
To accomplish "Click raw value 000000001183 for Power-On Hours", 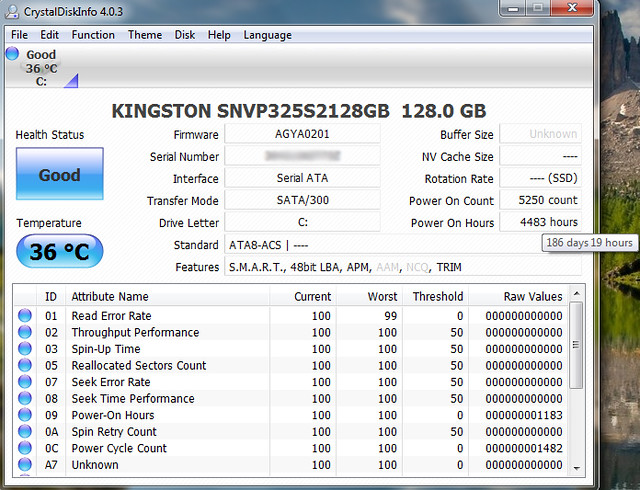I will click(x=524, y=415).
